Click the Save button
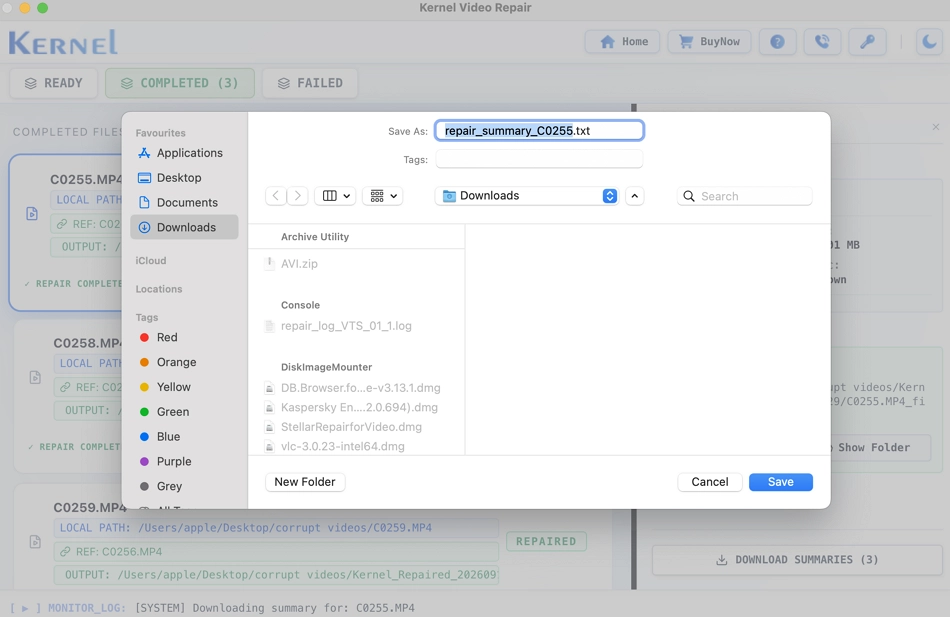The height and width of the screenshot is (617, 950). (x=781, y=482)
